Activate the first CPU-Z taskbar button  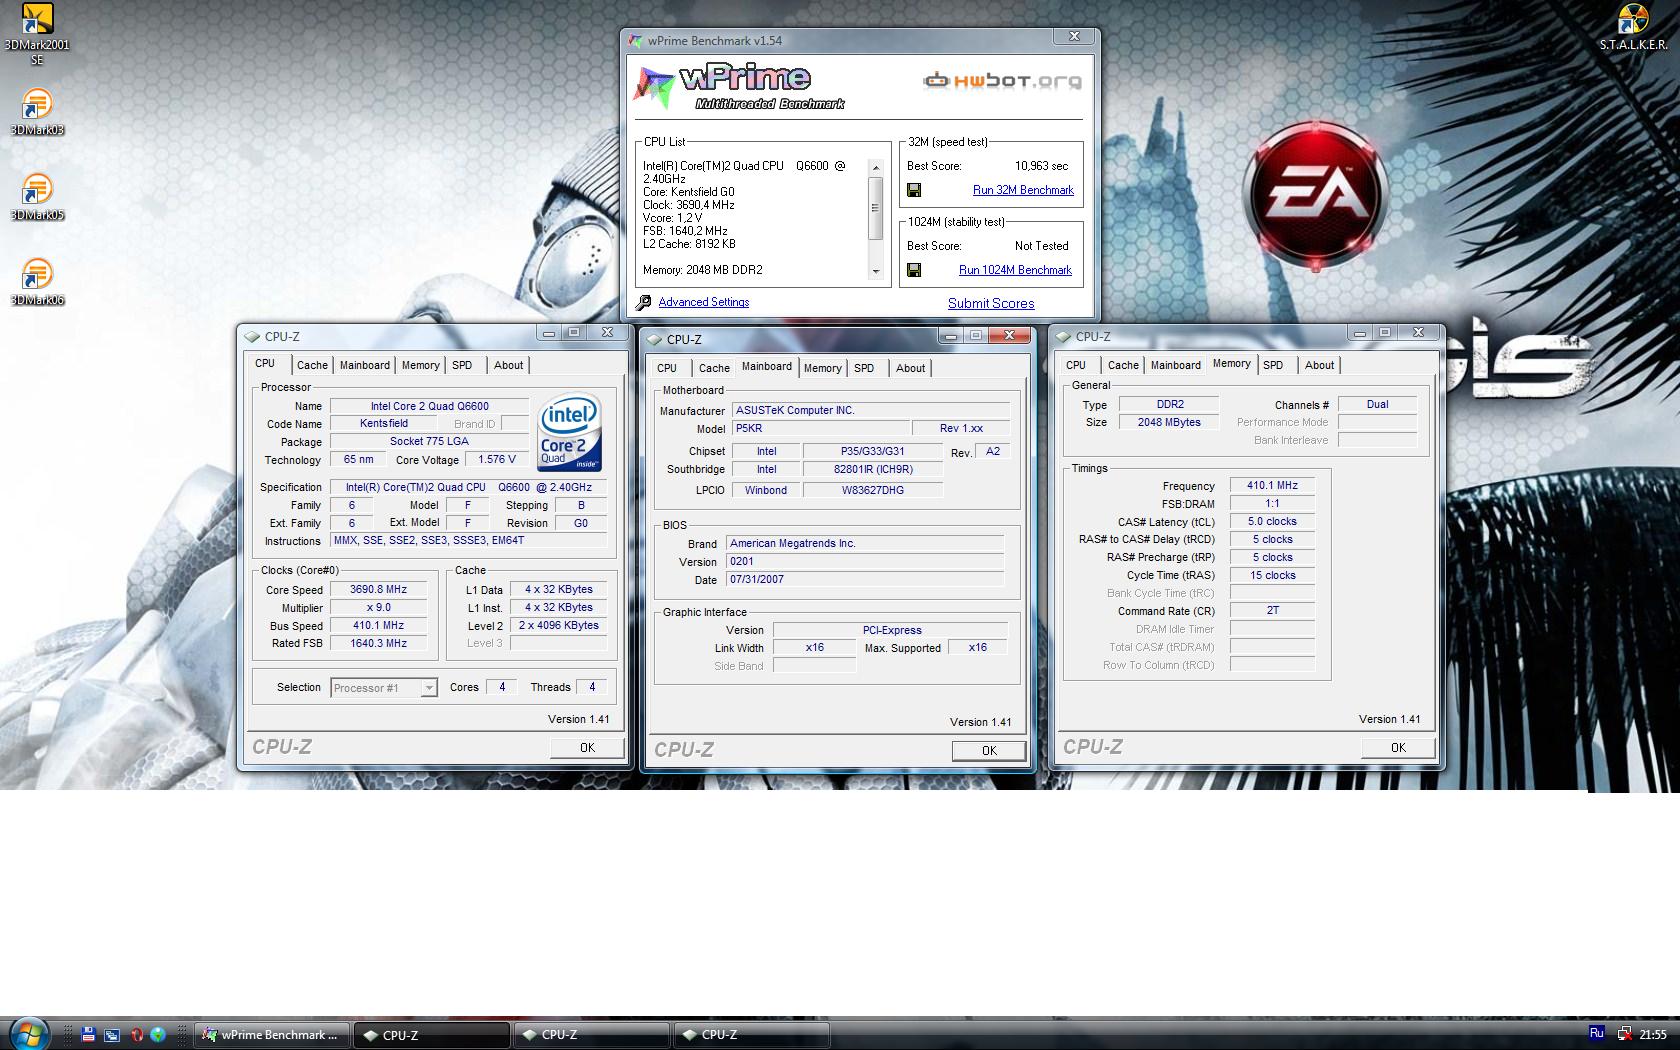click(432, 1035)
